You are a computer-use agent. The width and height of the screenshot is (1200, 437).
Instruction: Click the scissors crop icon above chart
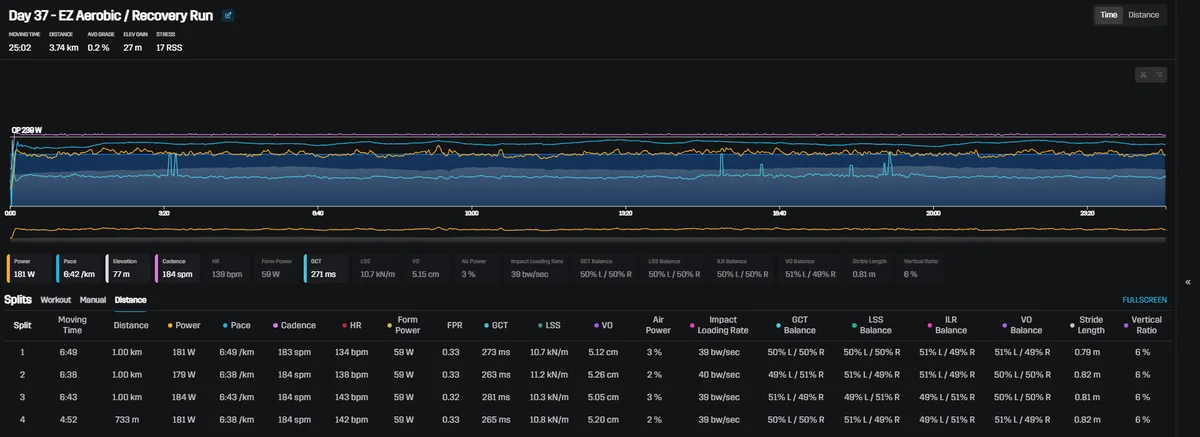[1144, 74]
